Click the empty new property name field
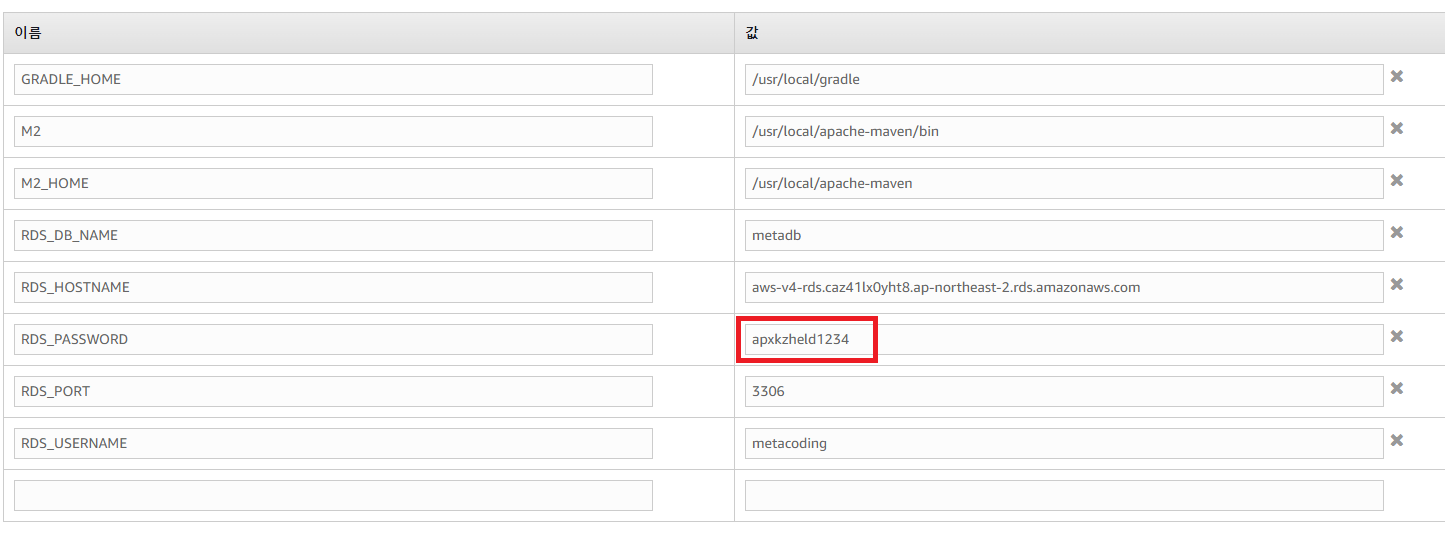 pos(333,495)
